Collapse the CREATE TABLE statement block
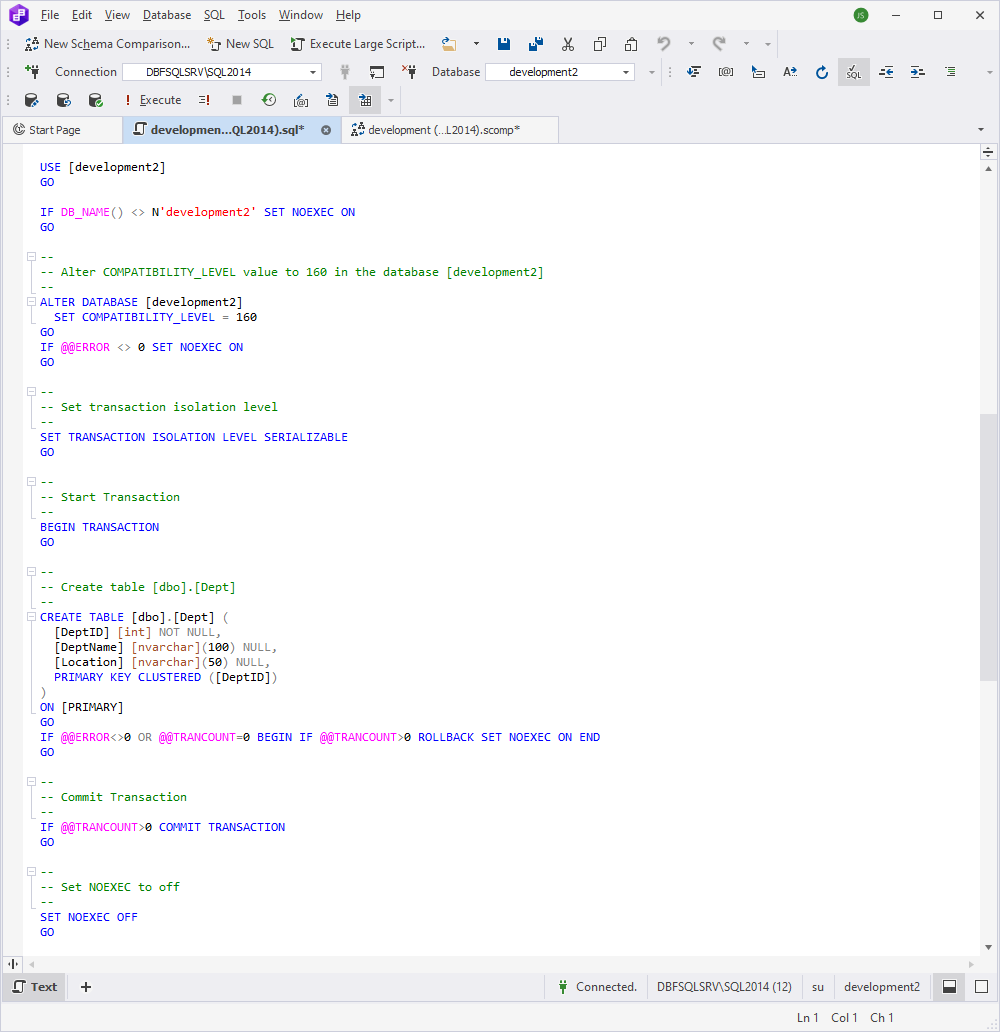The height and width of the screenshot is (1032, 1000). pos(31,617)
